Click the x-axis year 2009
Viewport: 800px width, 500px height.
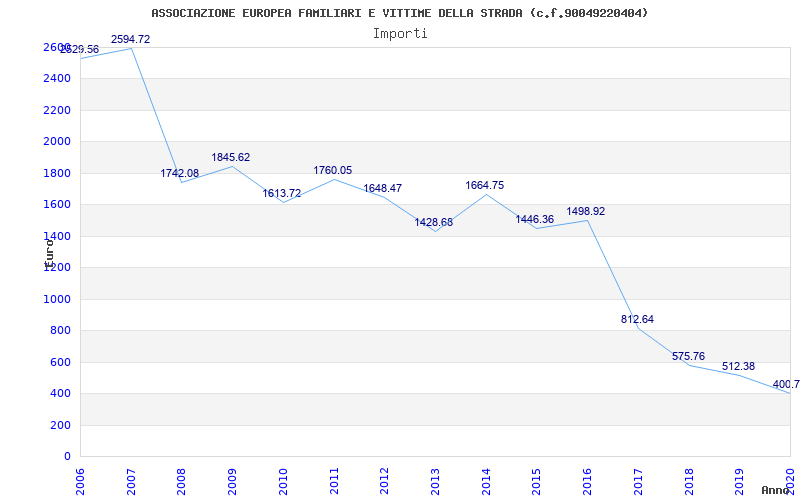coord(232,482)
